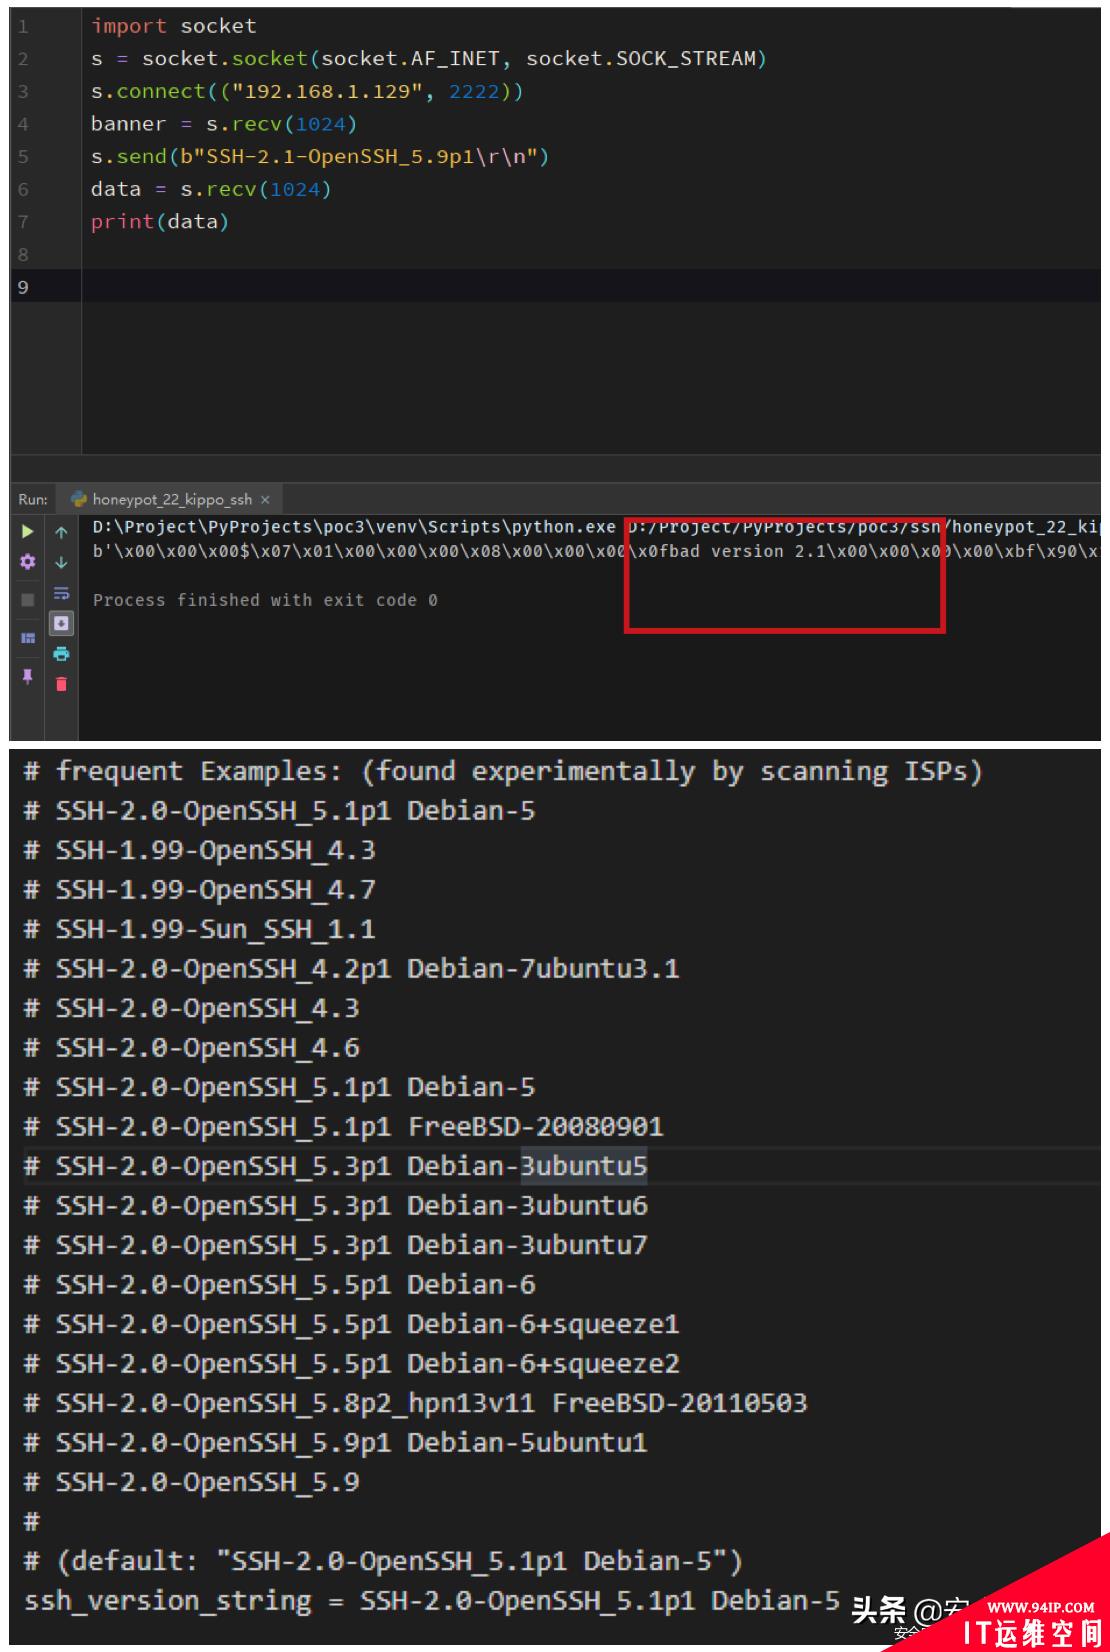Toggle scroll to end icon in Run console
The image size is (1110, 1652).
(61, 623)
